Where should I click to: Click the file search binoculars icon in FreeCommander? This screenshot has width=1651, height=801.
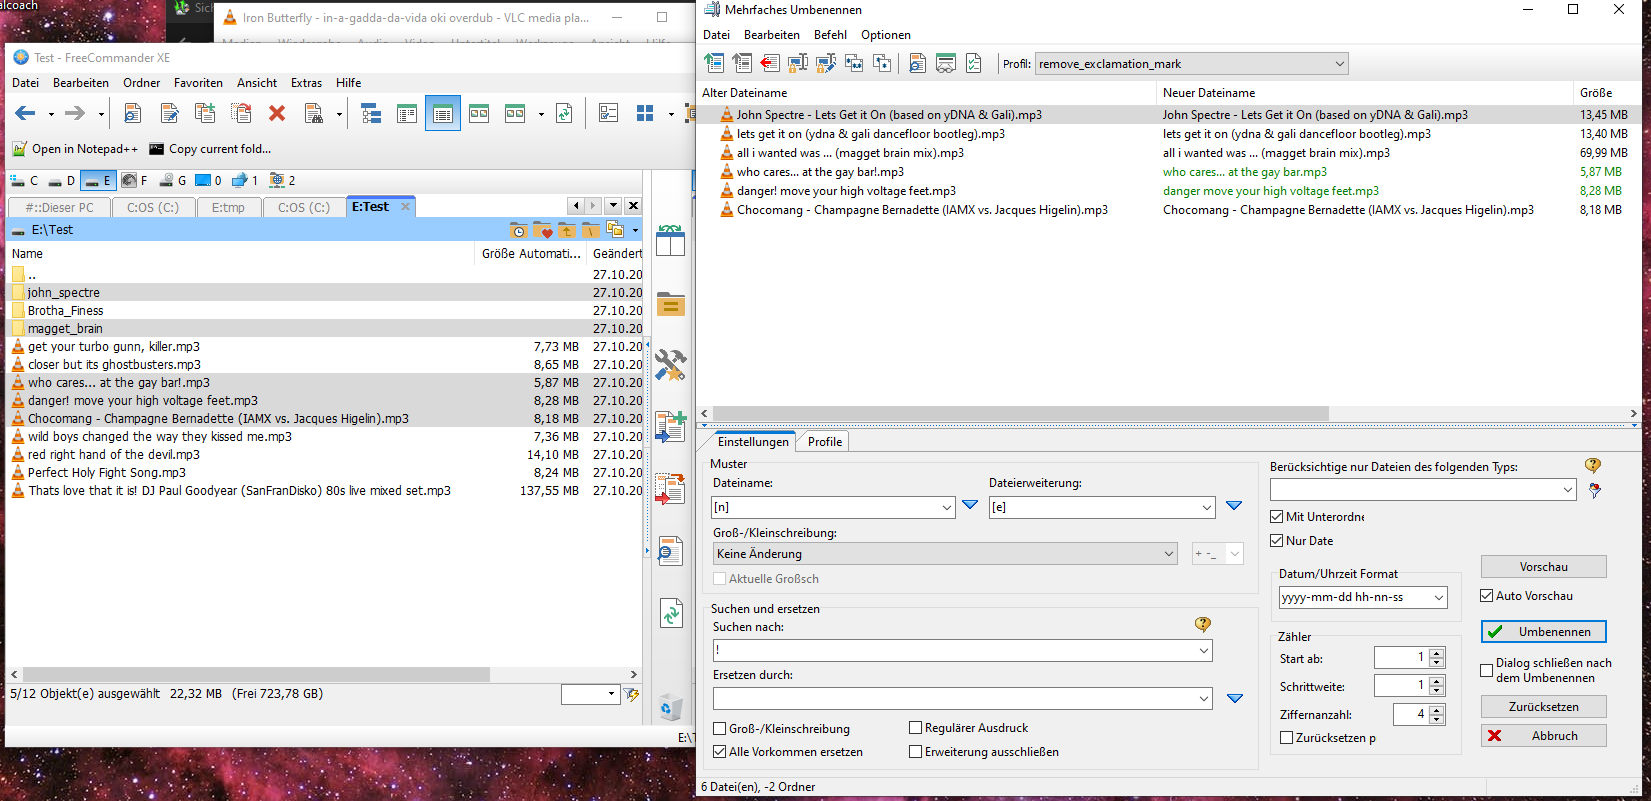314,113
